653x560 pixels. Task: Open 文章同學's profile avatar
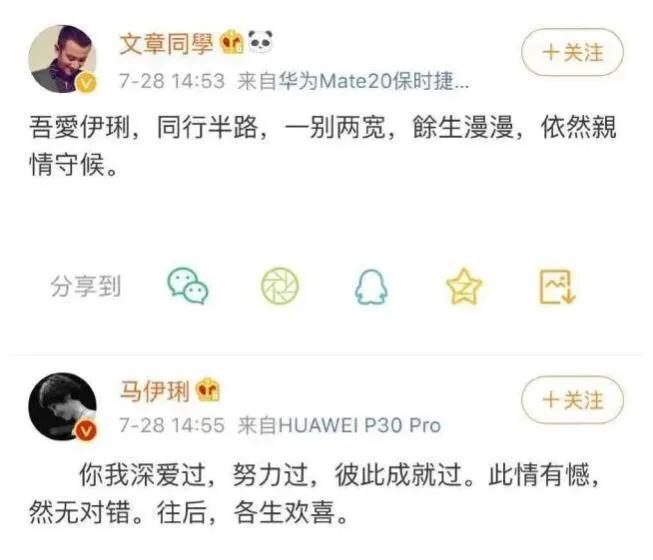(62, 59)
